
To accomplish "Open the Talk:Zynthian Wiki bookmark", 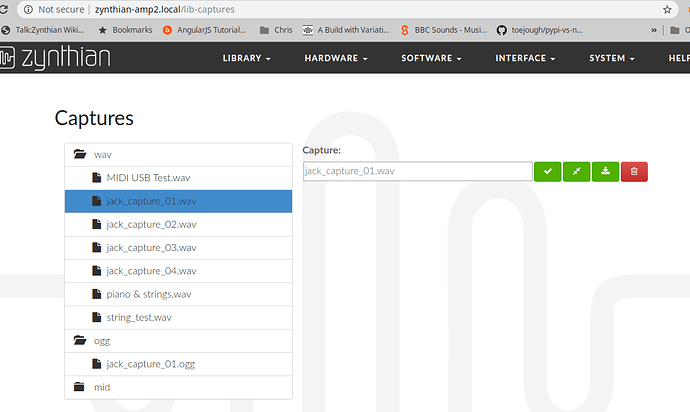I will 43,30.
